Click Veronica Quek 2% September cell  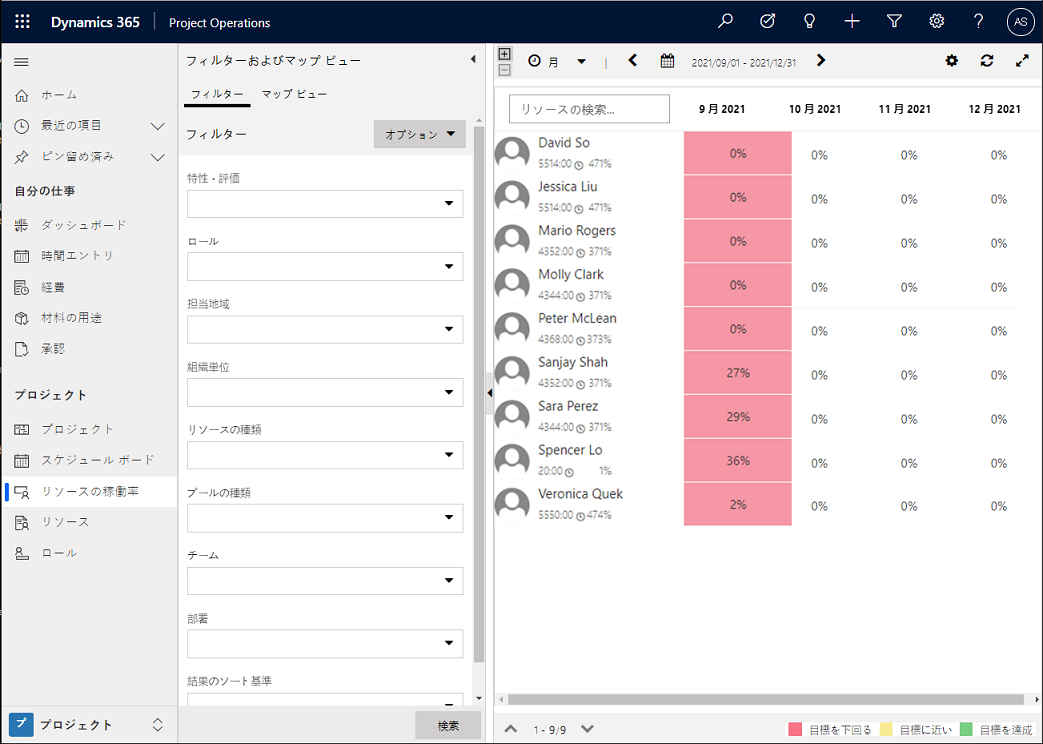tap(738, 504)
